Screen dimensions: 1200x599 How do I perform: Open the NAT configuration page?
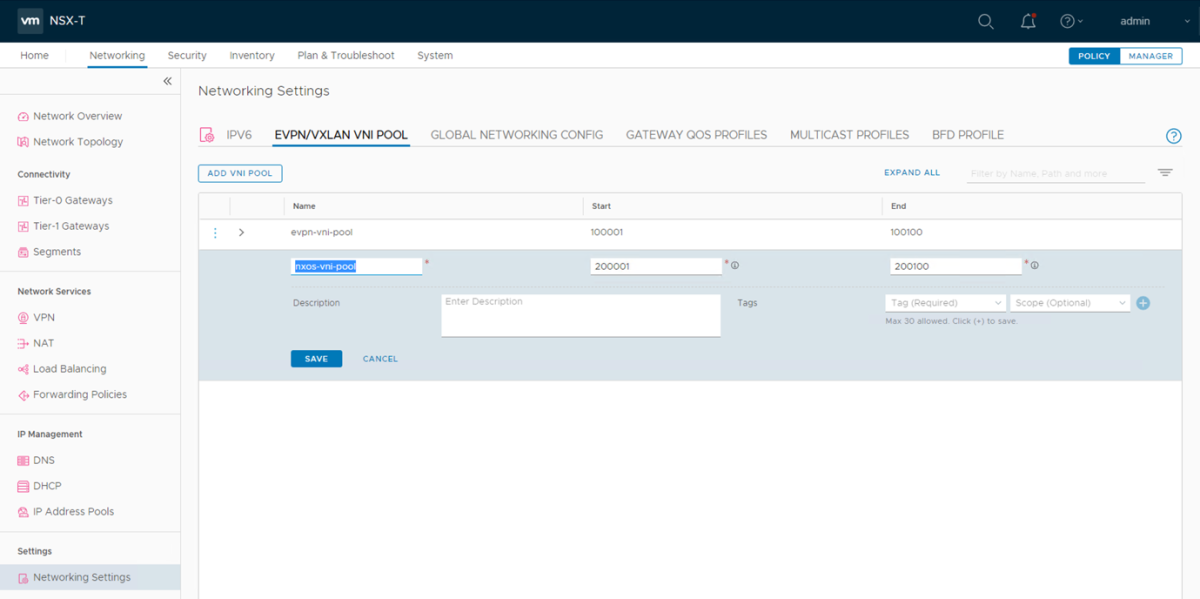(46, 343)
